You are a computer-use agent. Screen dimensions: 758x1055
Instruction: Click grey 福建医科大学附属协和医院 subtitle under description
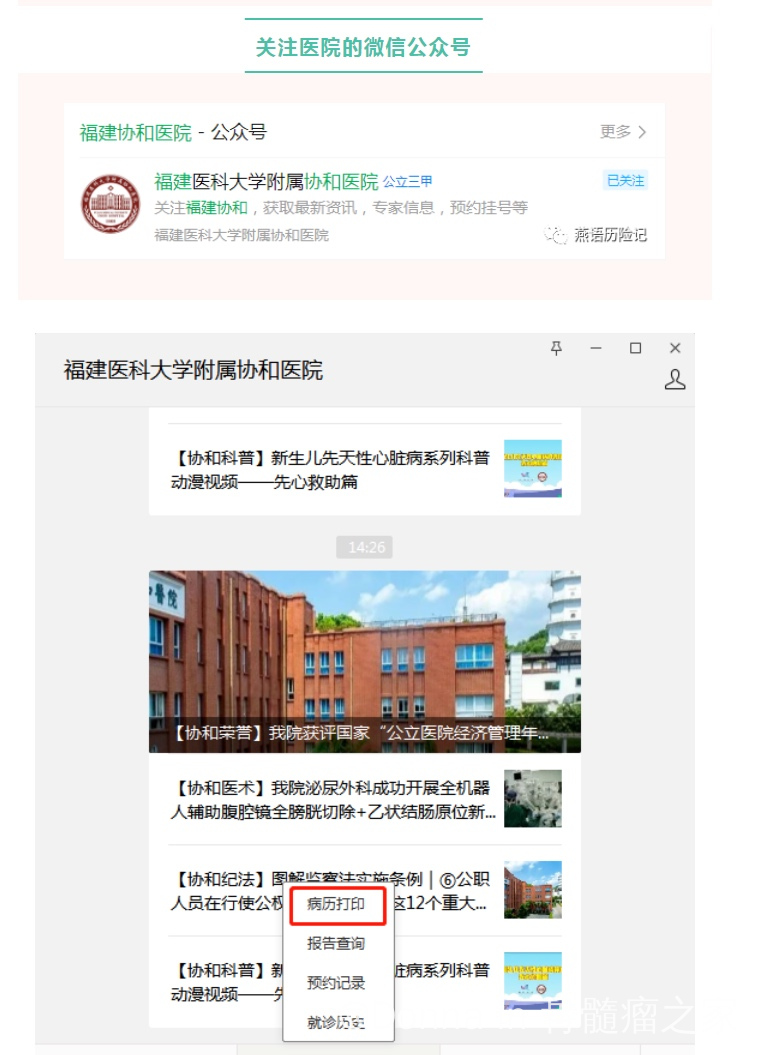(x=241, y=235)
